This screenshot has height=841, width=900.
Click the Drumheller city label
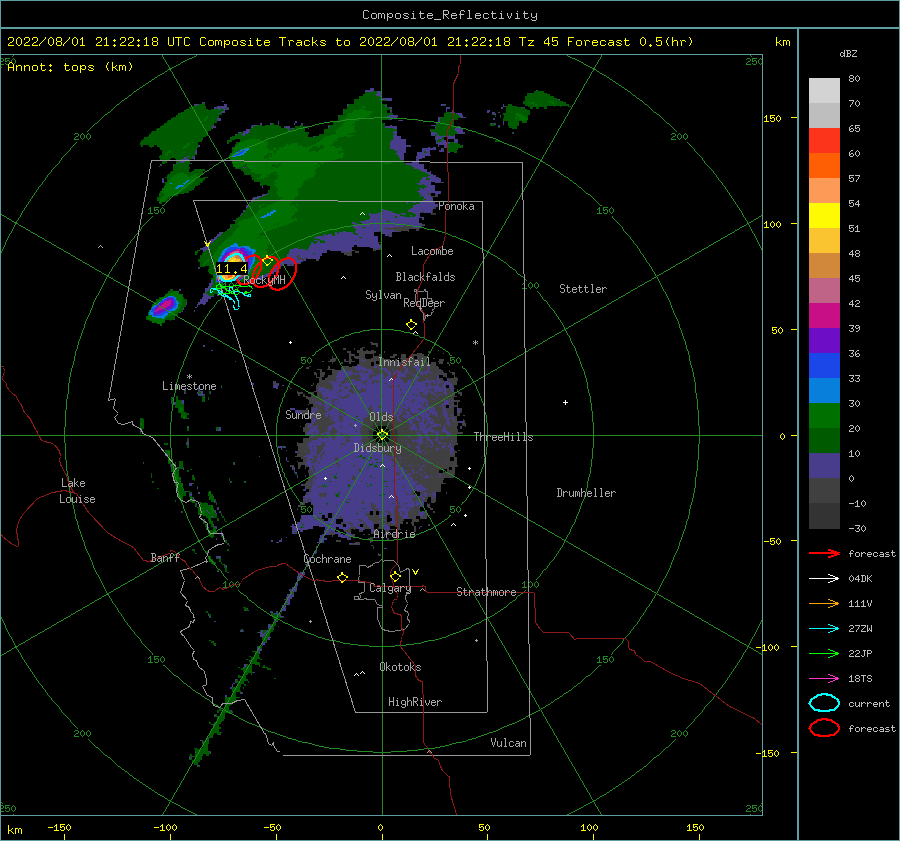pyautogui.click(x=586, y=493)
